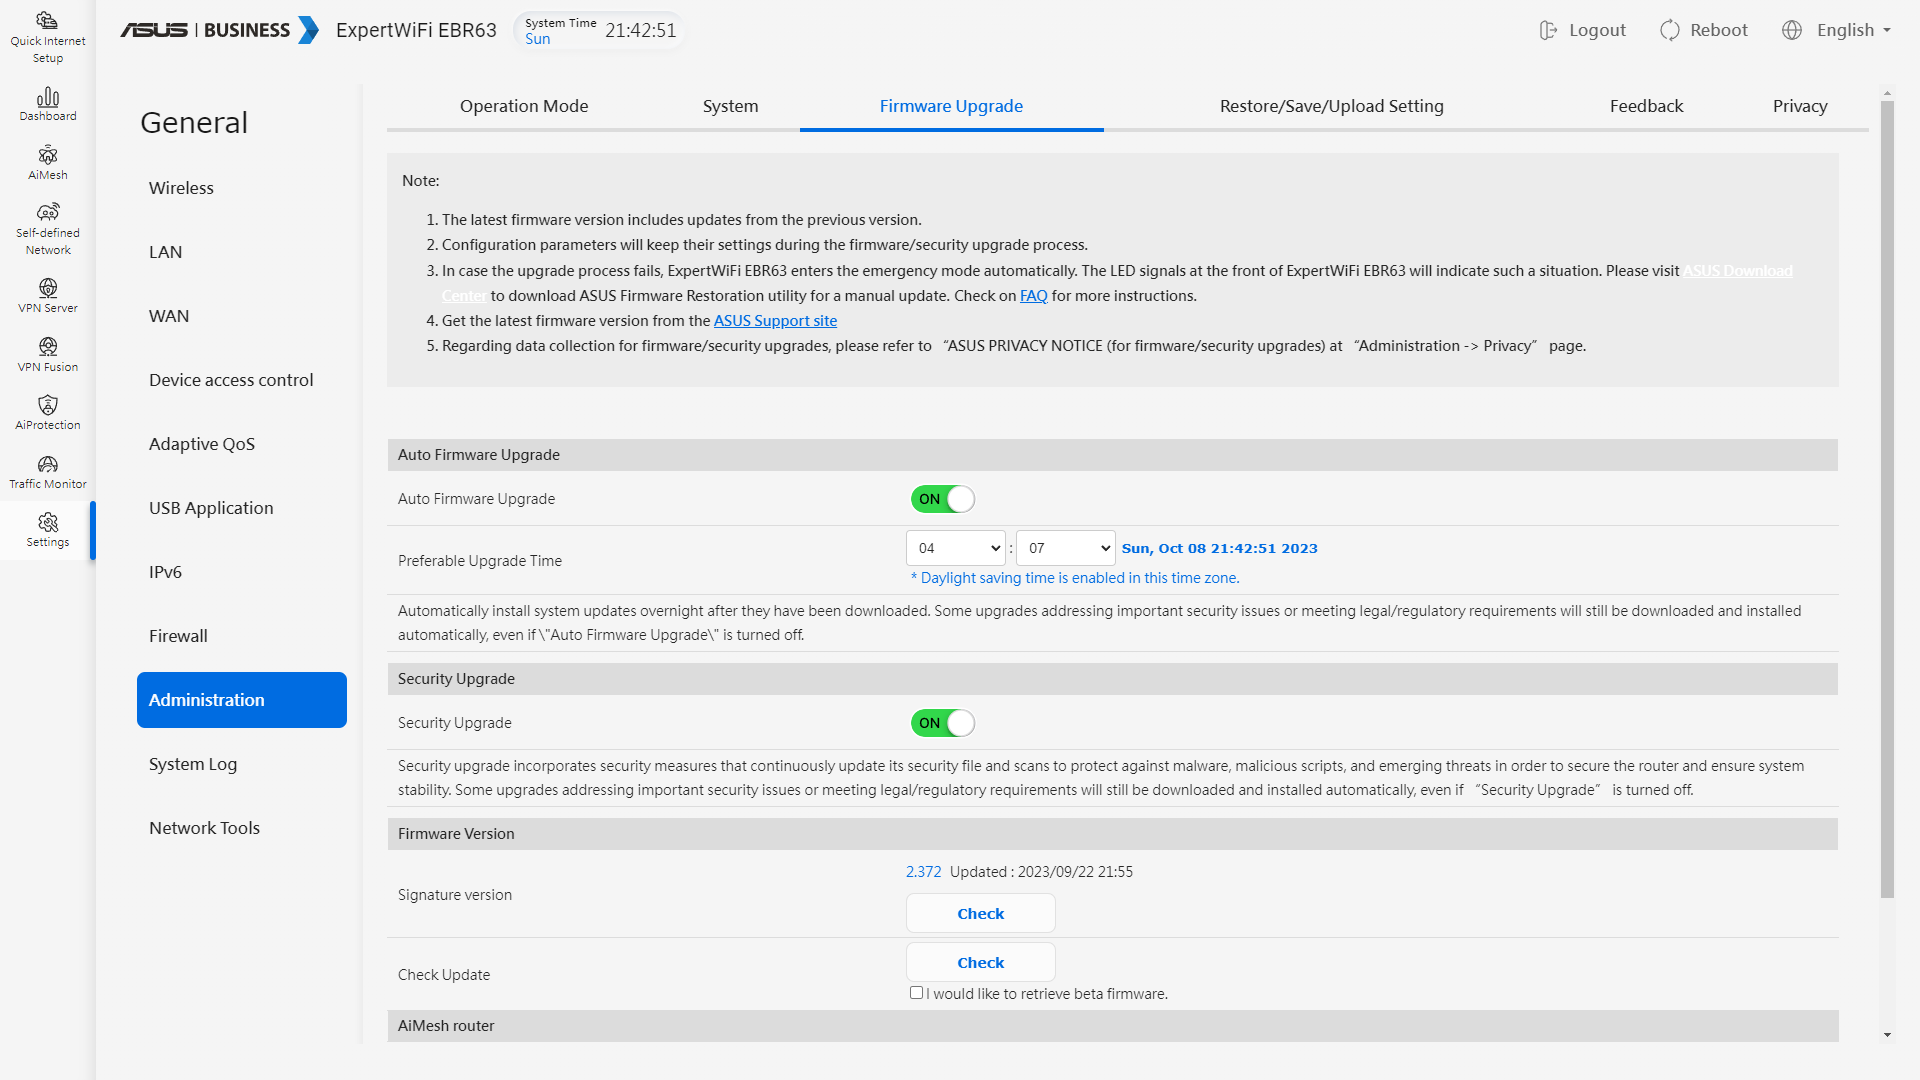
Task: Open the upgrade minute dropdown
Action: coord(1066,548)
